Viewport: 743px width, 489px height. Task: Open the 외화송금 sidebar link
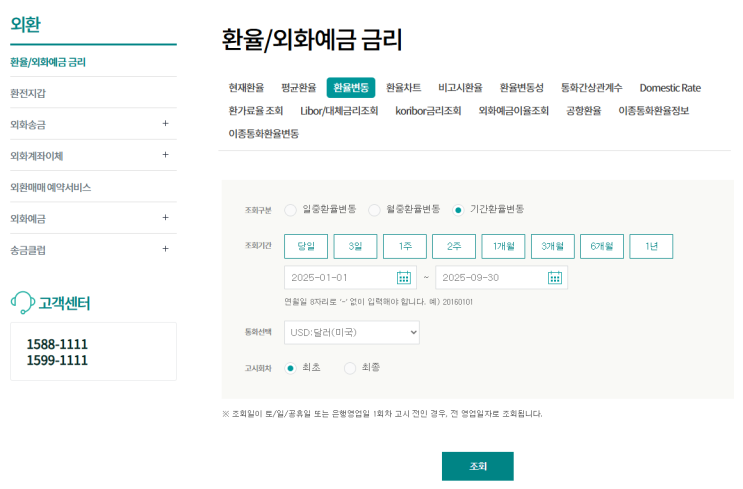[x=28, y=125]
